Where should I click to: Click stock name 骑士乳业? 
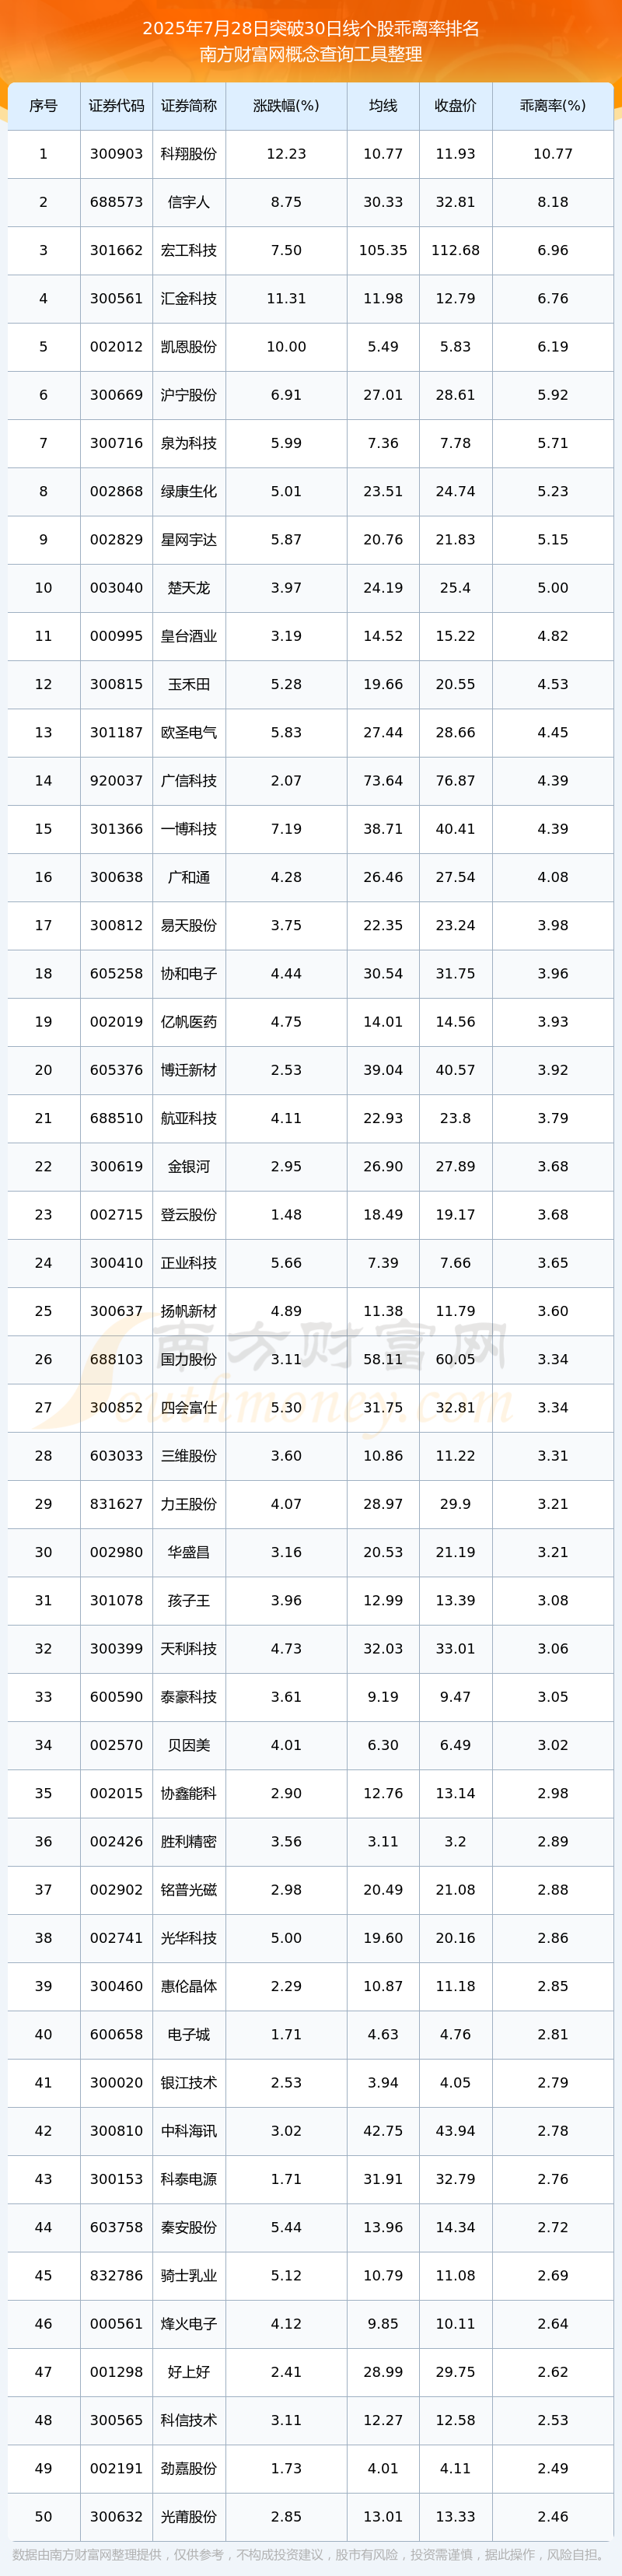point(189,2276)
